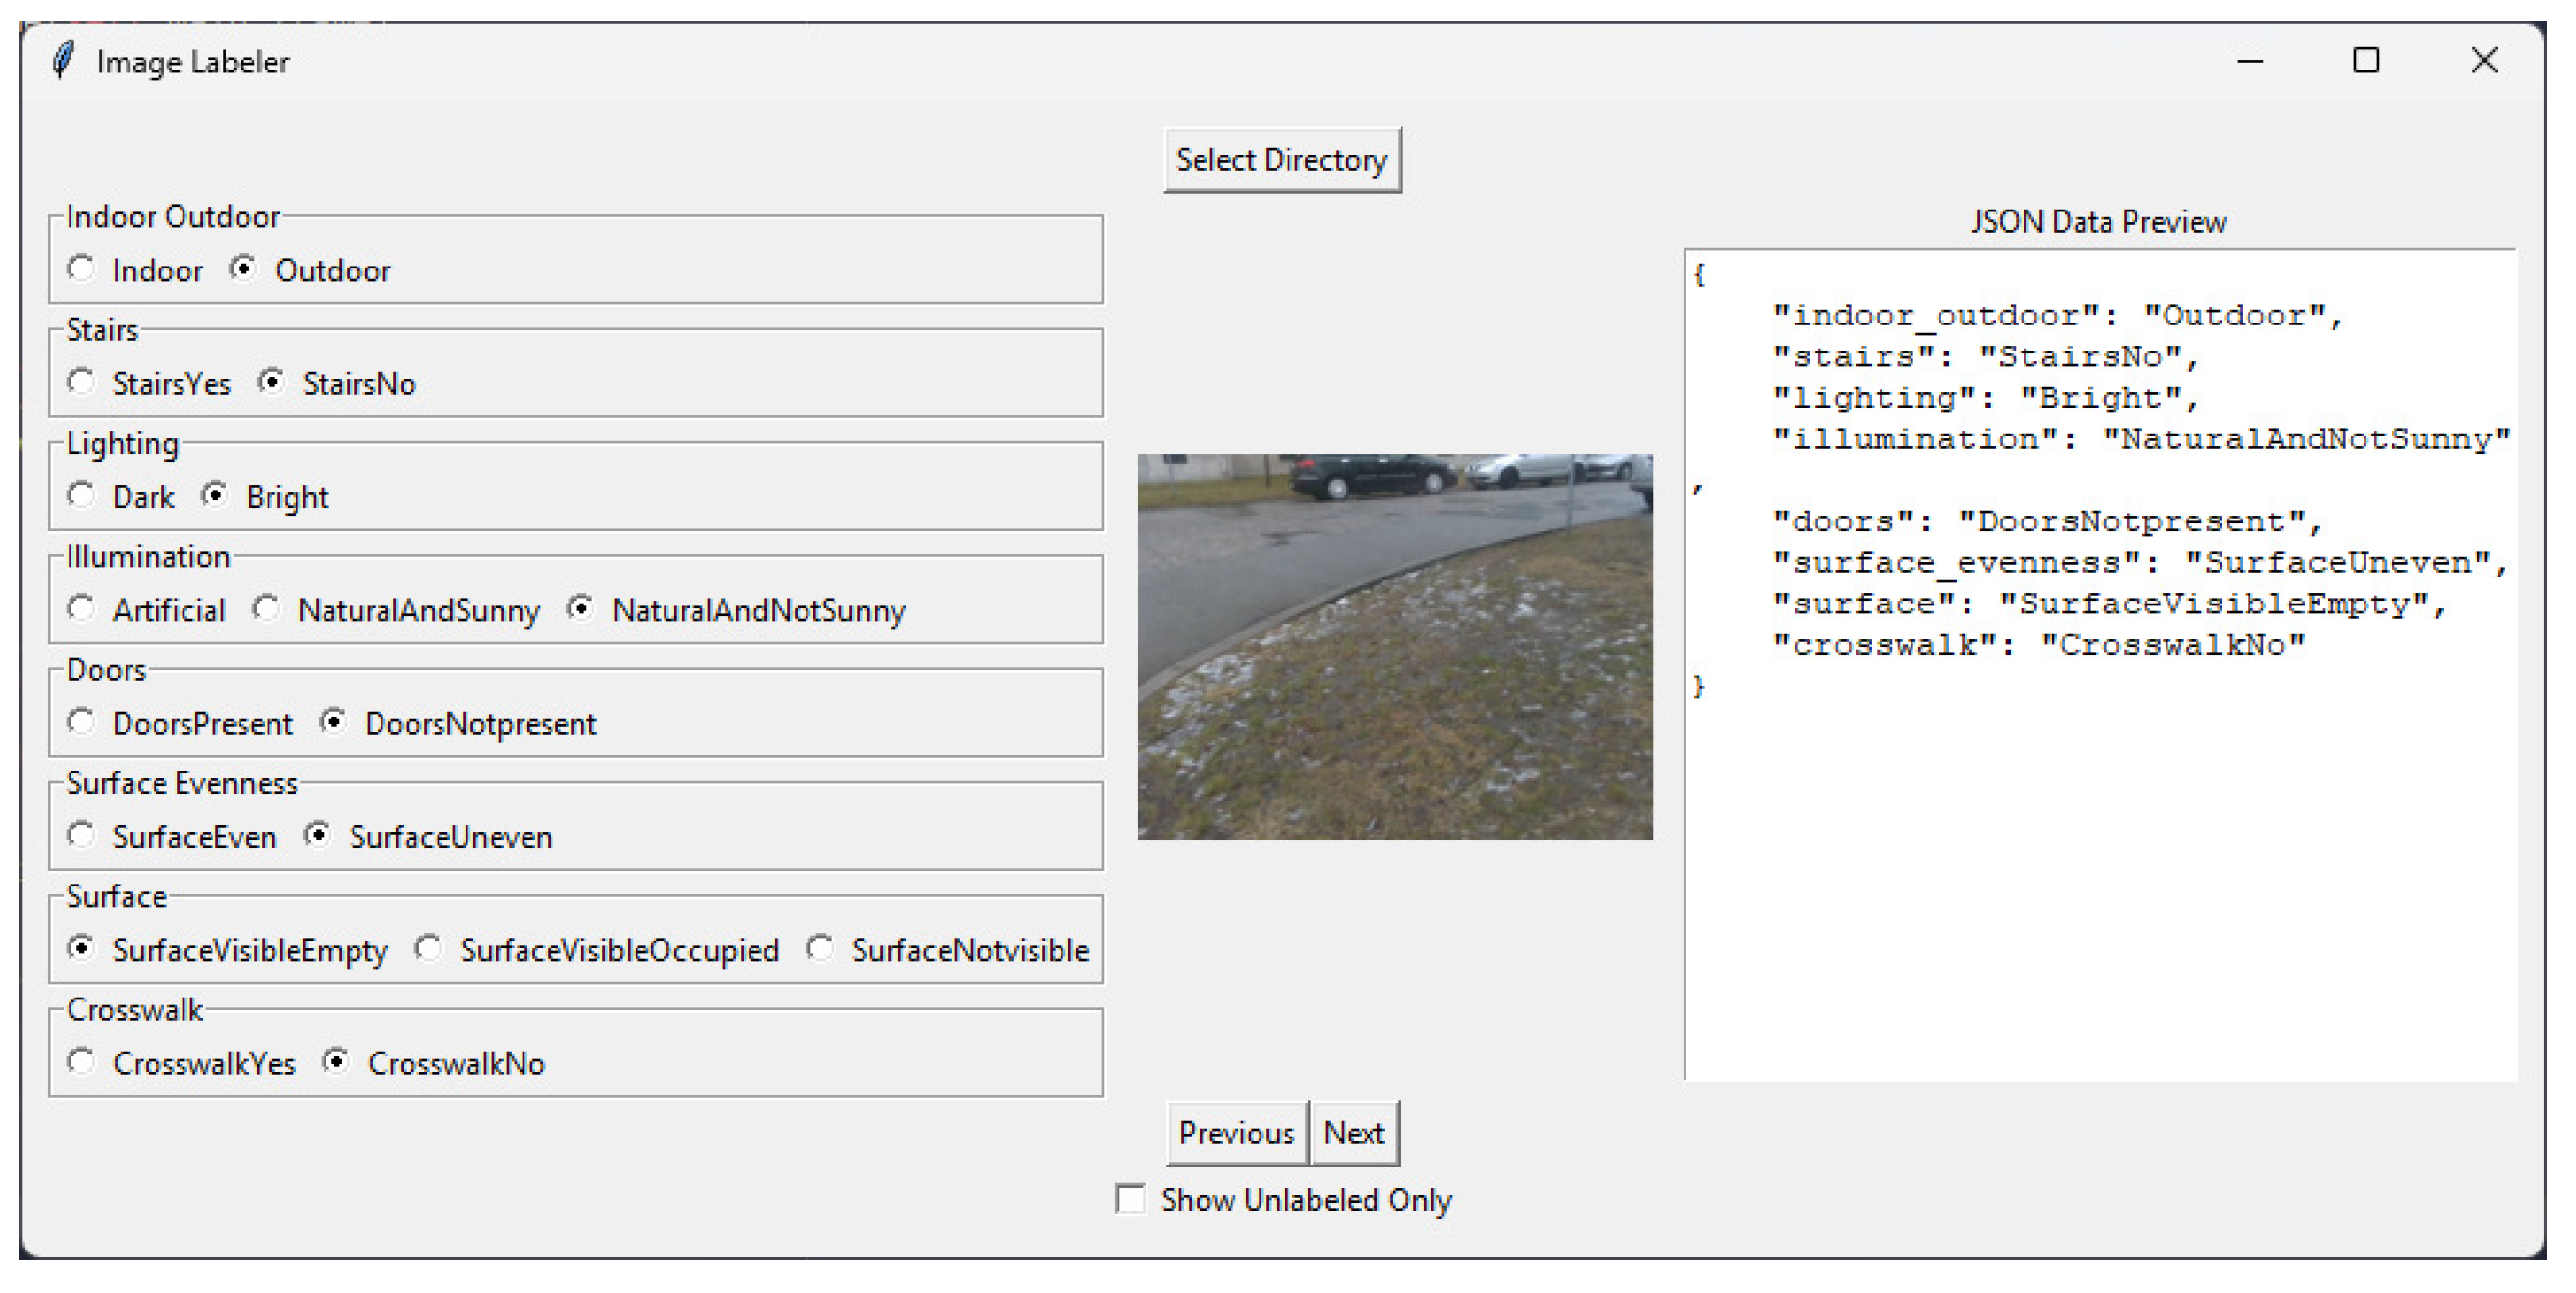Set Lighting to Dark
2576x1293 pixels.
pyautogui.click(x=81, y=495)
